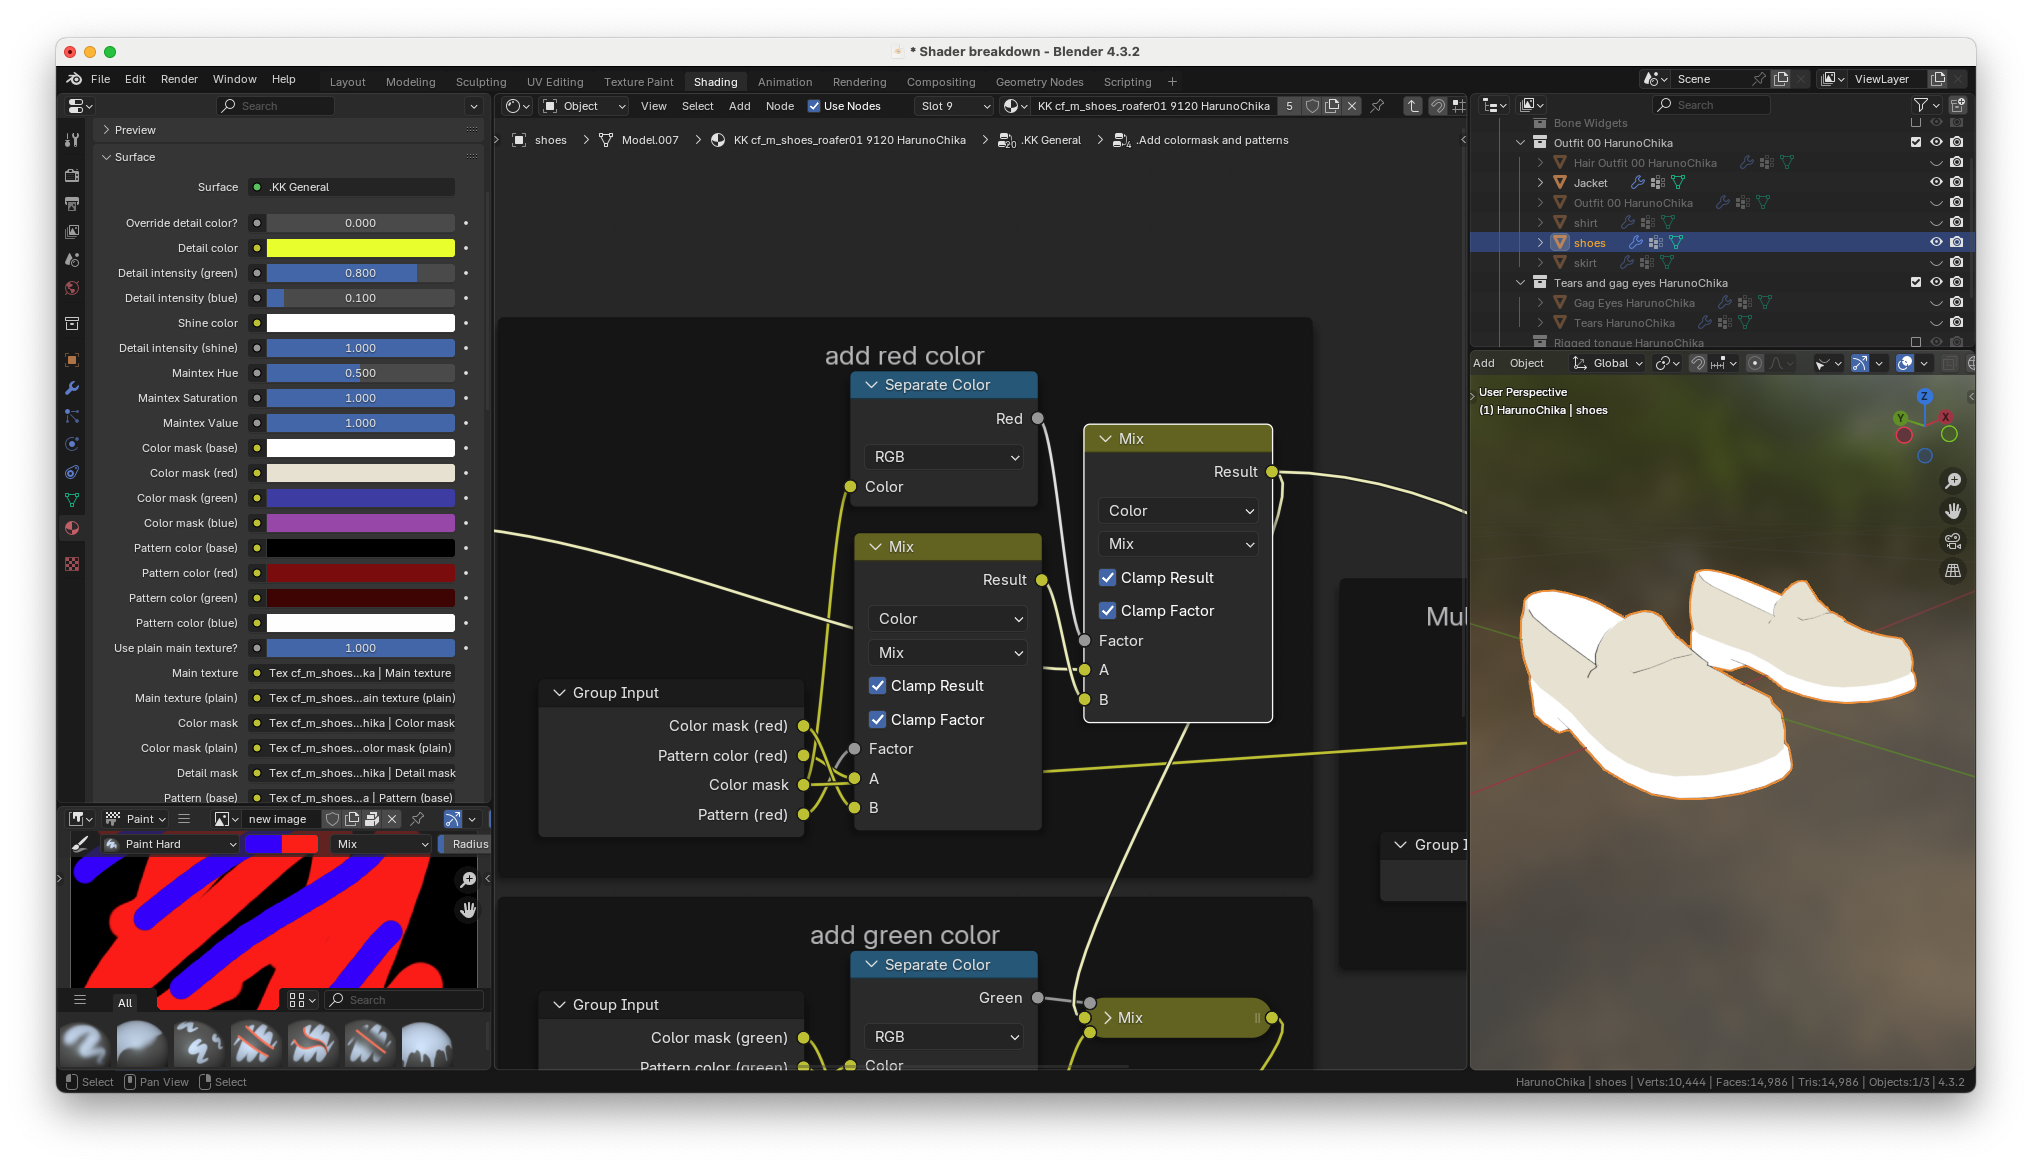The image size is (2032, 1167).
Task: Switch to the UV Editing workspace tab
Action: pyautogui.click(x=555, y=82)
